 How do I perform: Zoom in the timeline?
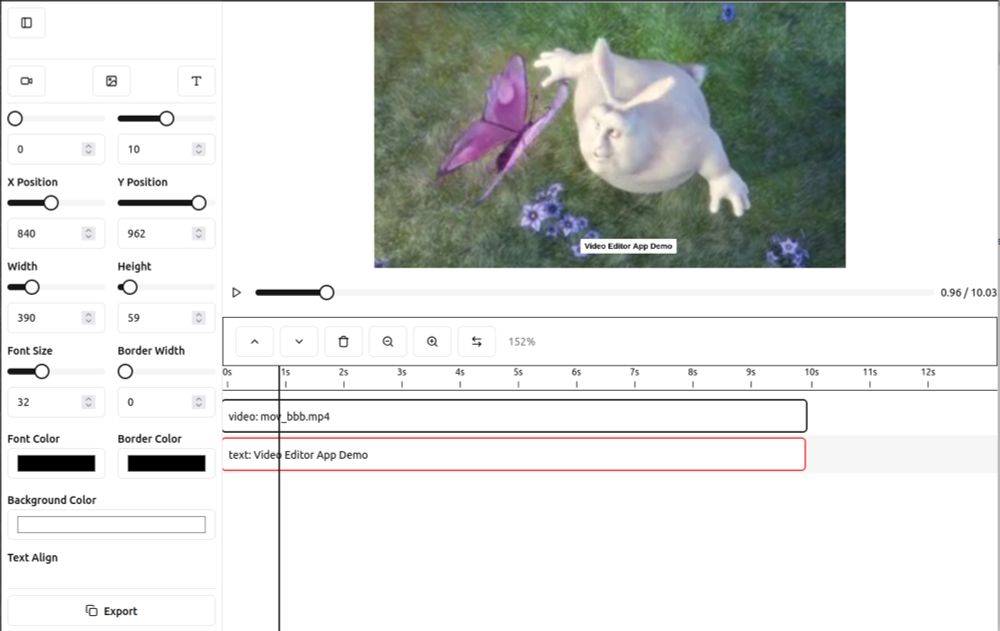[432, 342]
